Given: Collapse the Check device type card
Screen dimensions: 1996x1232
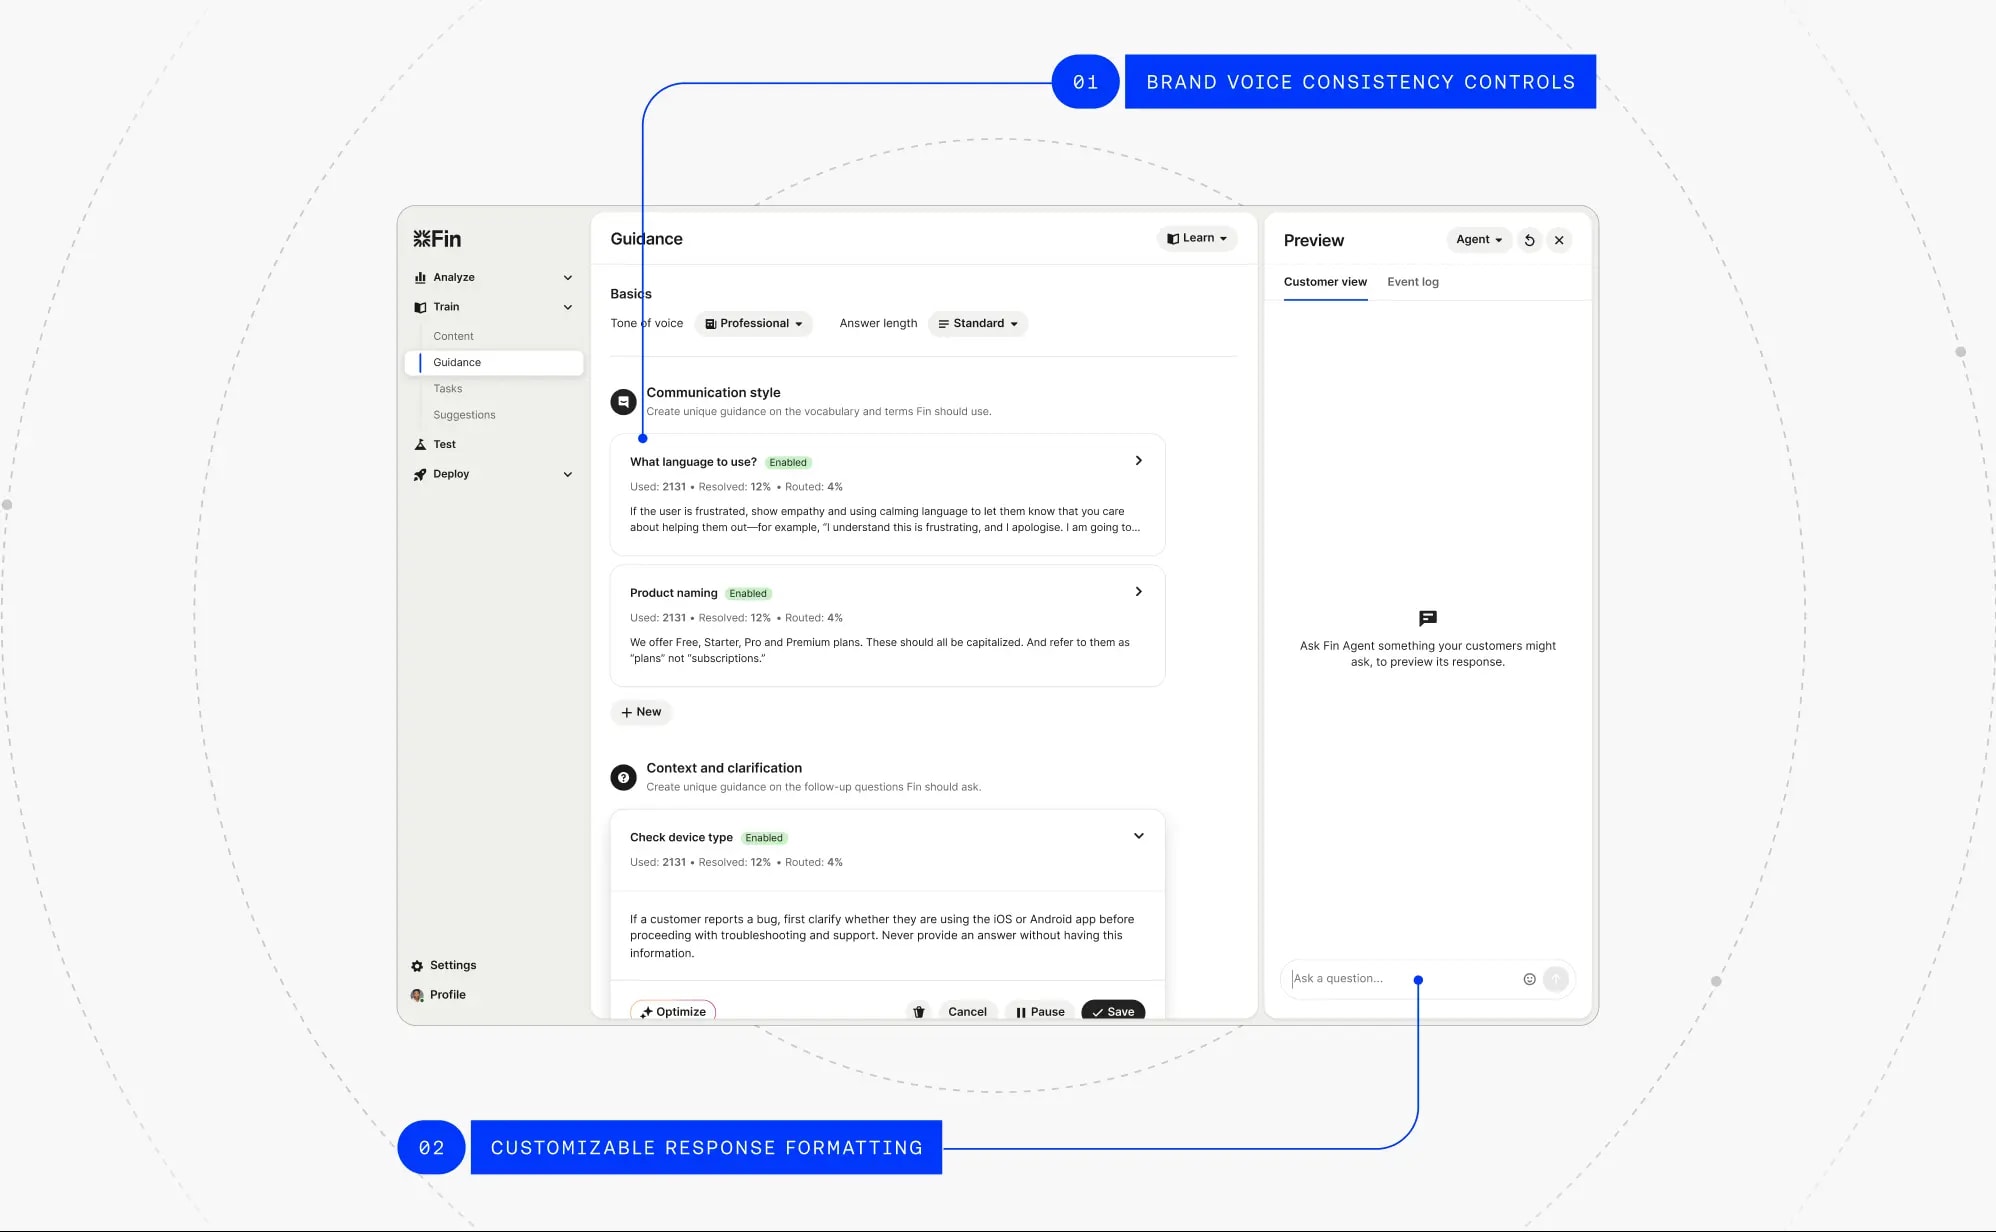Looking at the screenshot, I should point(1138,836).
